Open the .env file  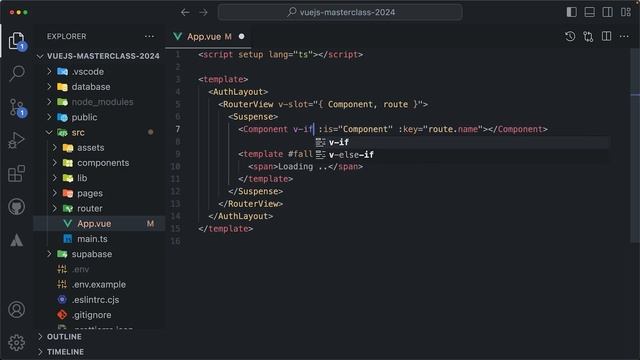(x=99, y=269)
